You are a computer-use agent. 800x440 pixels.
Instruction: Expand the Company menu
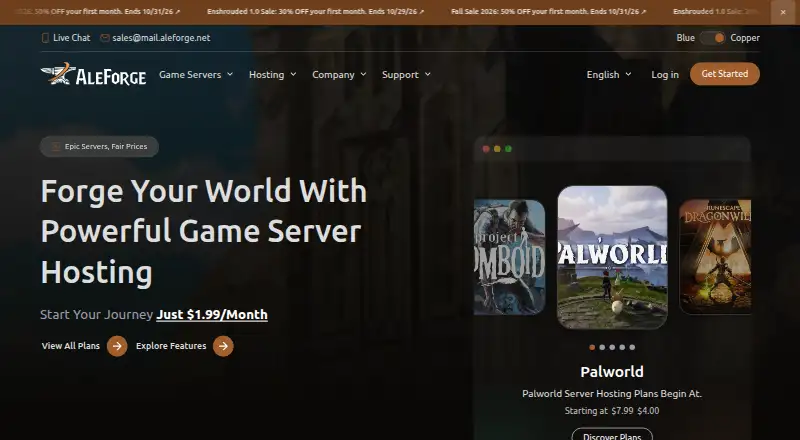click(339, 75)
